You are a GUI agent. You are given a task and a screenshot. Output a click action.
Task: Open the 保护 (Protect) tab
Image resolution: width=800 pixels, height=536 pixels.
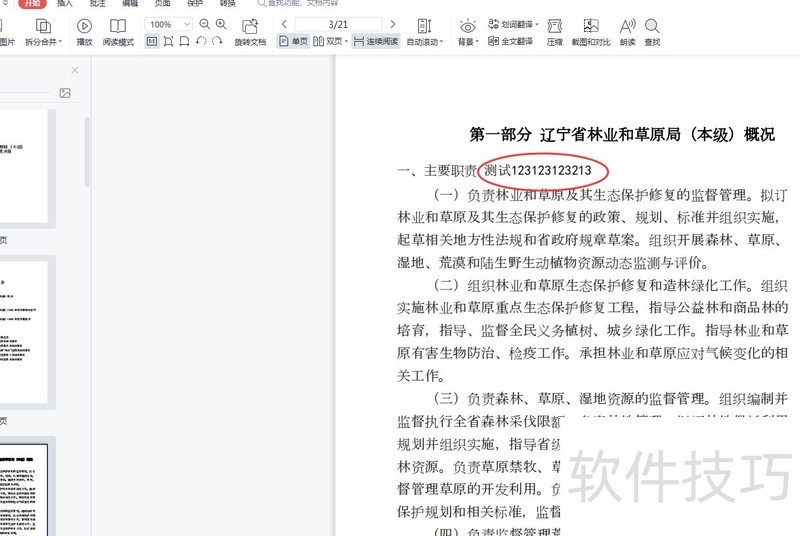pyautogui.click(x=195, y=4)
